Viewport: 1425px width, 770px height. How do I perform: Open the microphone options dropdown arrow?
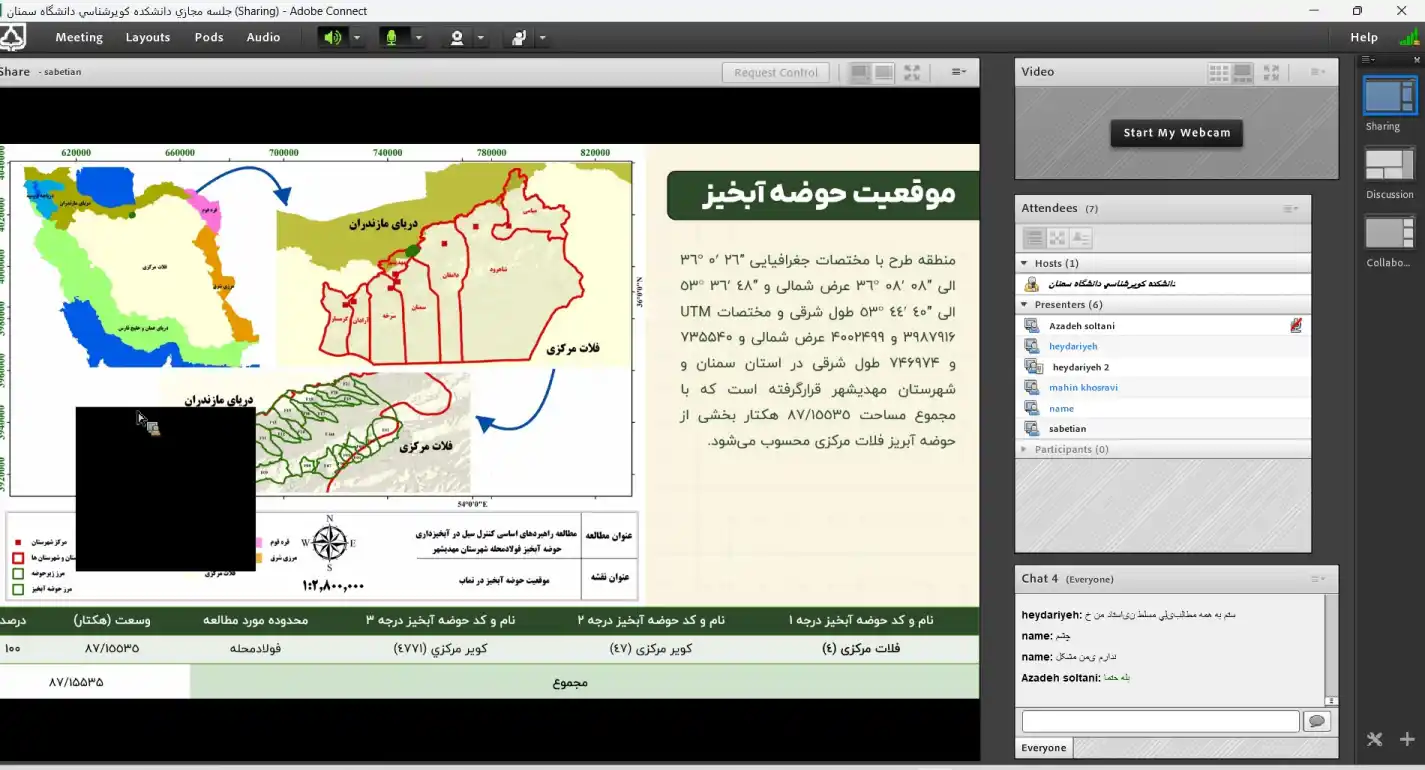pos(419,38)
